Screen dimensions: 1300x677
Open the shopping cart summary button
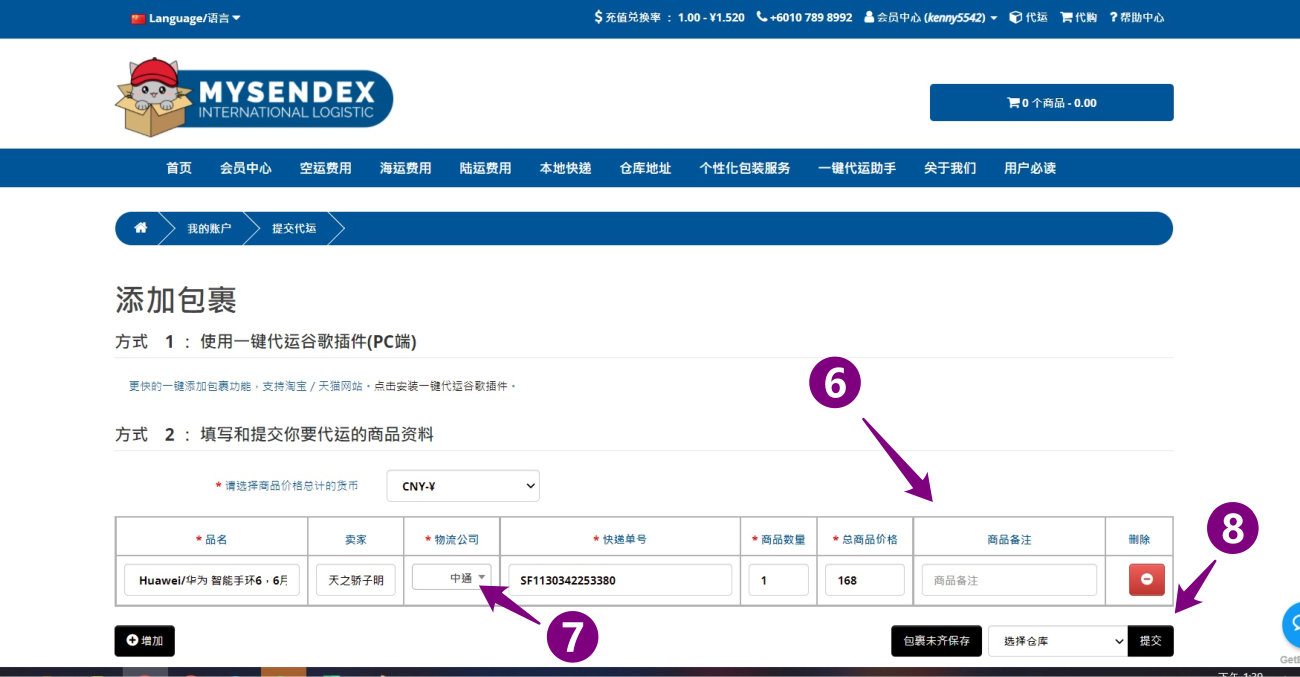point(1051,103)
